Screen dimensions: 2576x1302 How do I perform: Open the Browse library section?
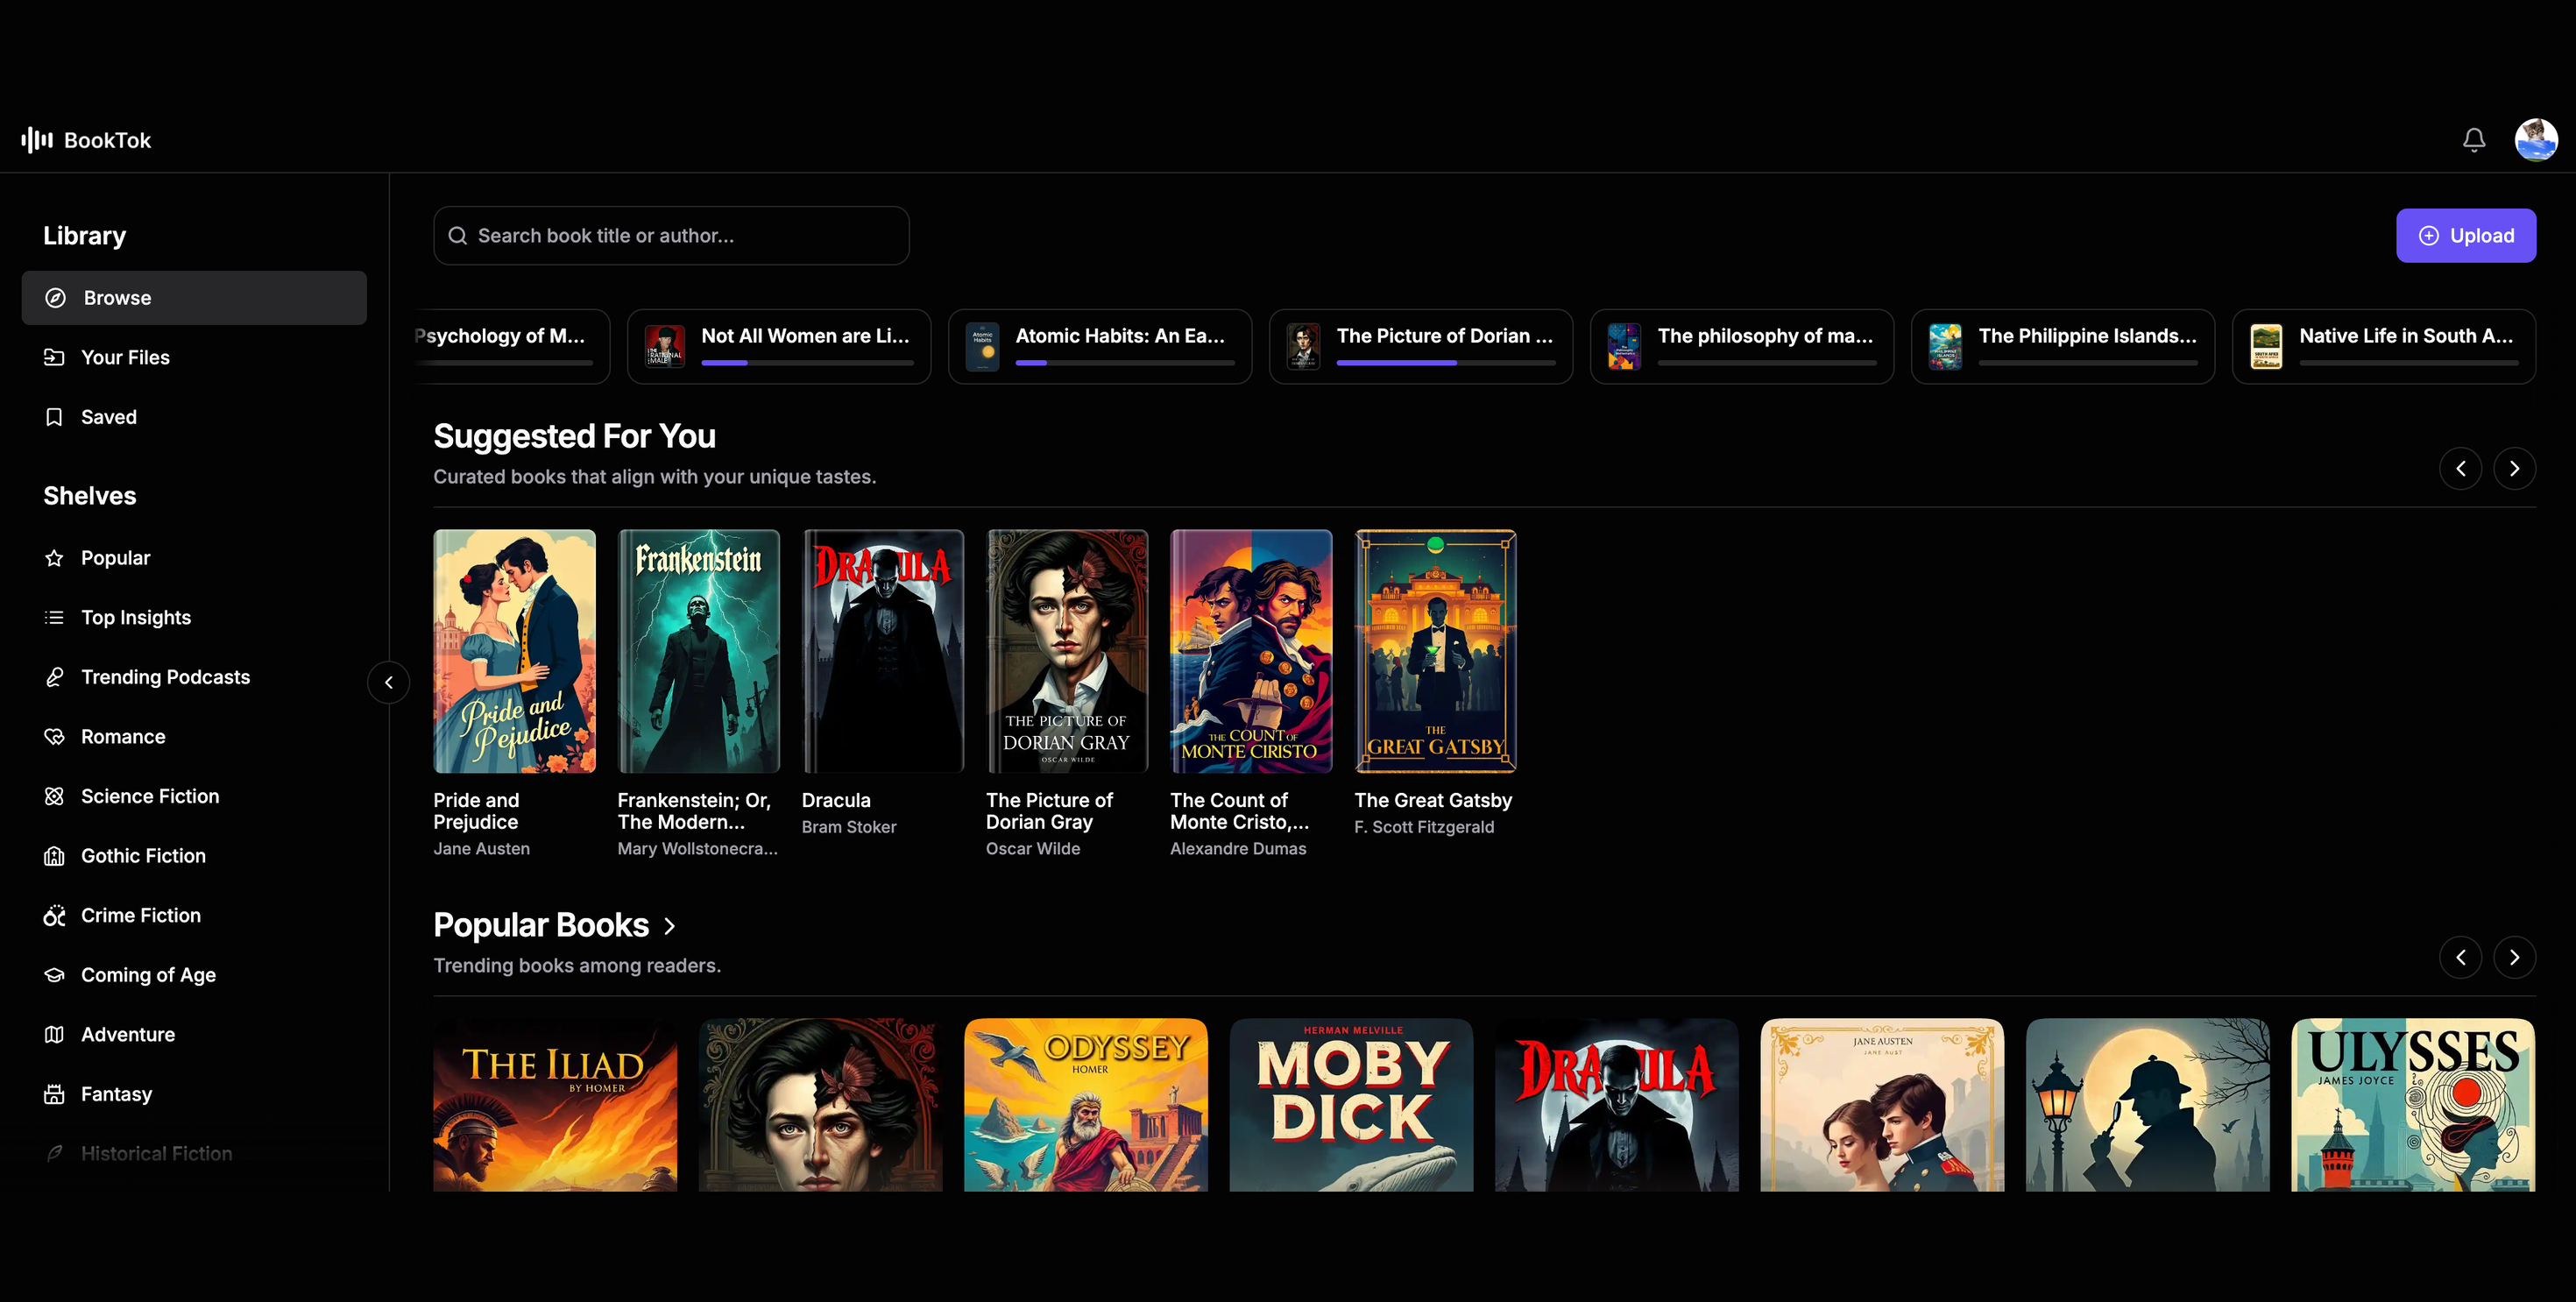194,298
